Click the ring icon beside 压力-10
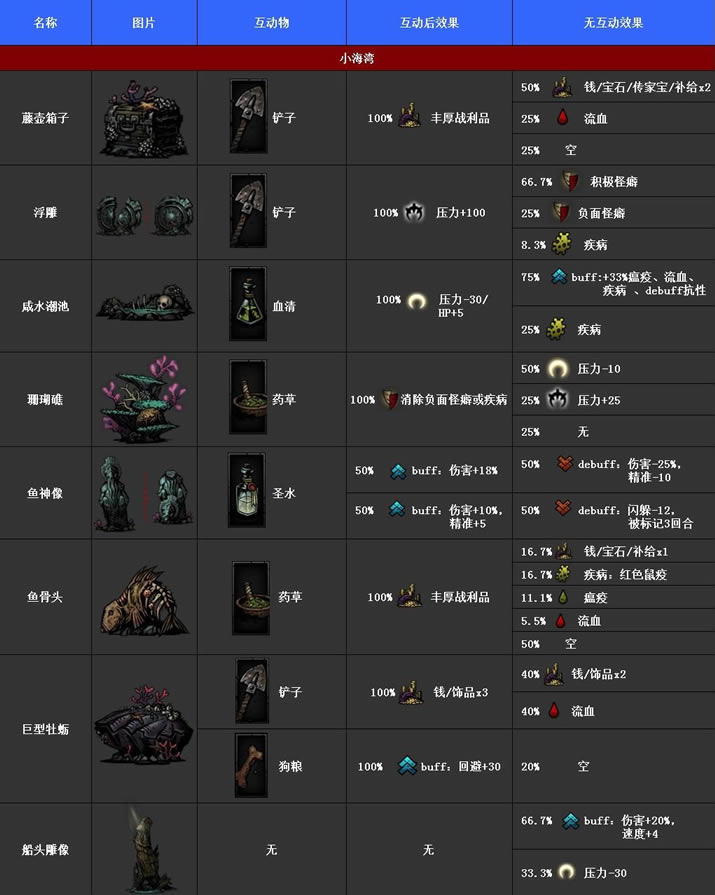The width and height of the screenshot is (715, 895). [558, 369]
